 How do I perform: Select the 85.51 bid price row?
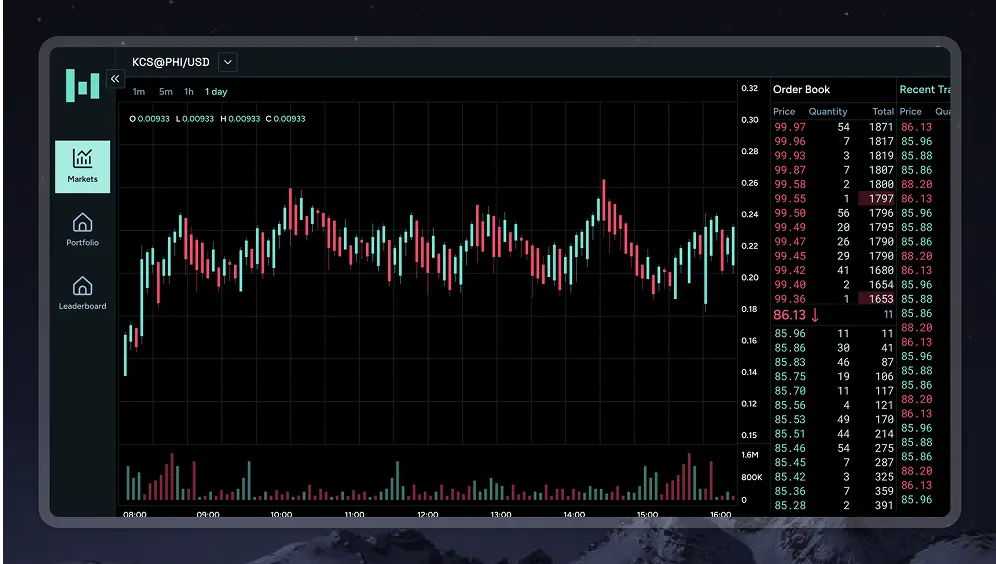833,434
